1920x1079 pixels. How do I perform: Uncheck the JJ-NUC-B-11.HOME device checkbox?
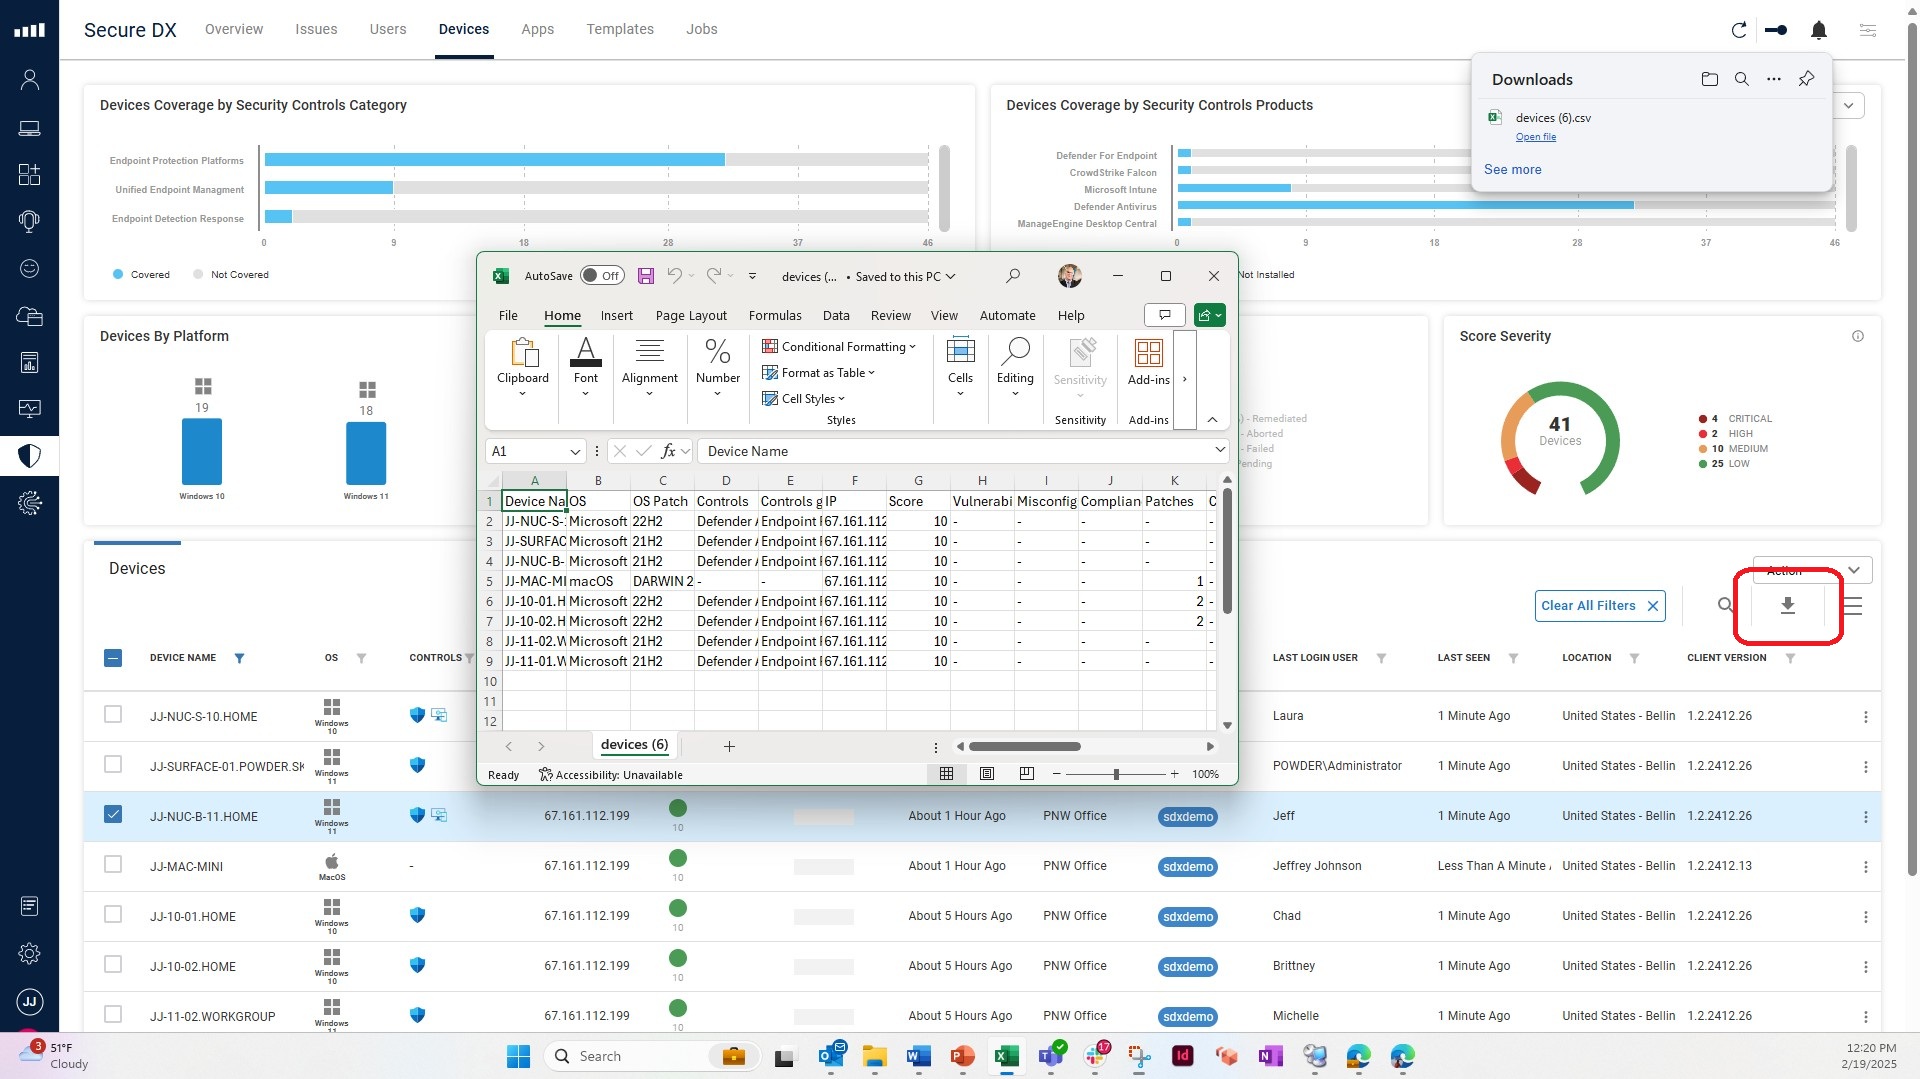pos(113,815)
